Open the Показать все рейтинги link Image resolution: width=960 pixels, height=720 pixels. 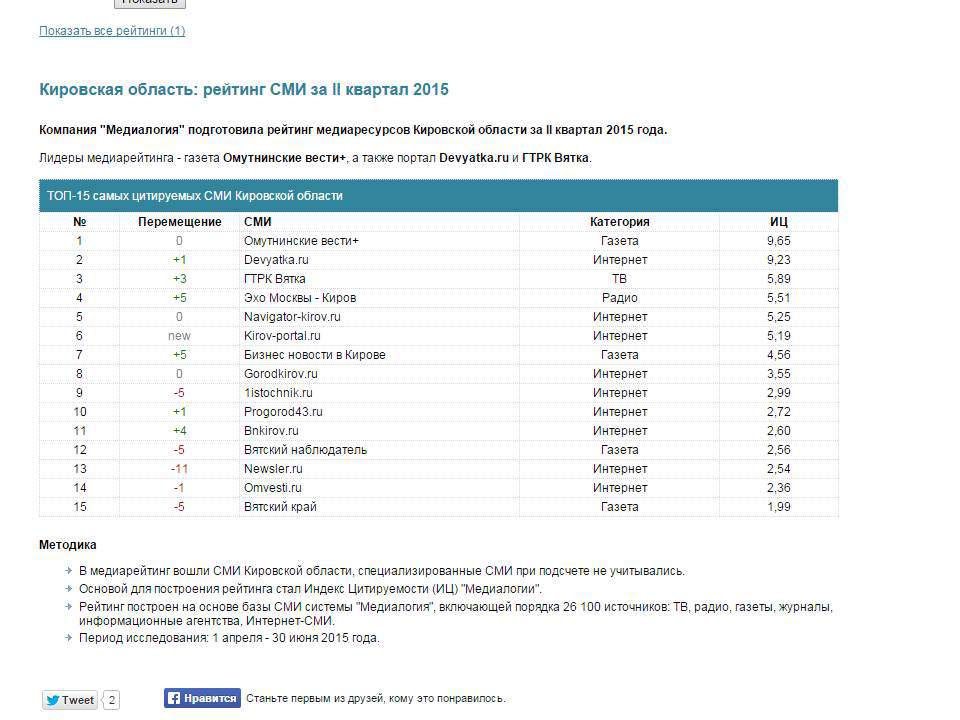pos(112,31)
